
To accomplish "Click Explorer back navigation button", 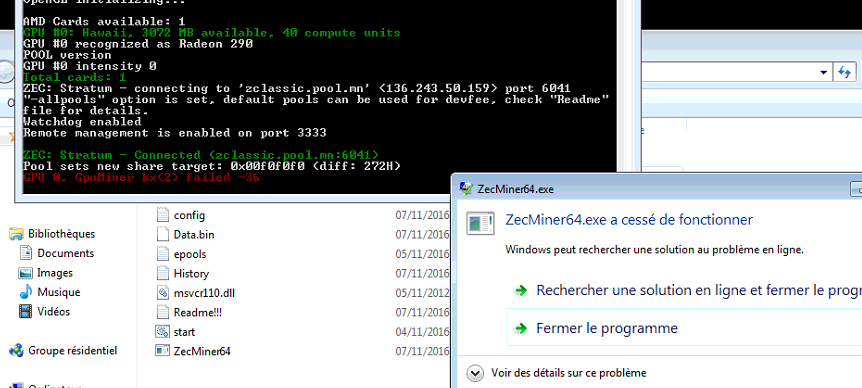I will point(5,72).
